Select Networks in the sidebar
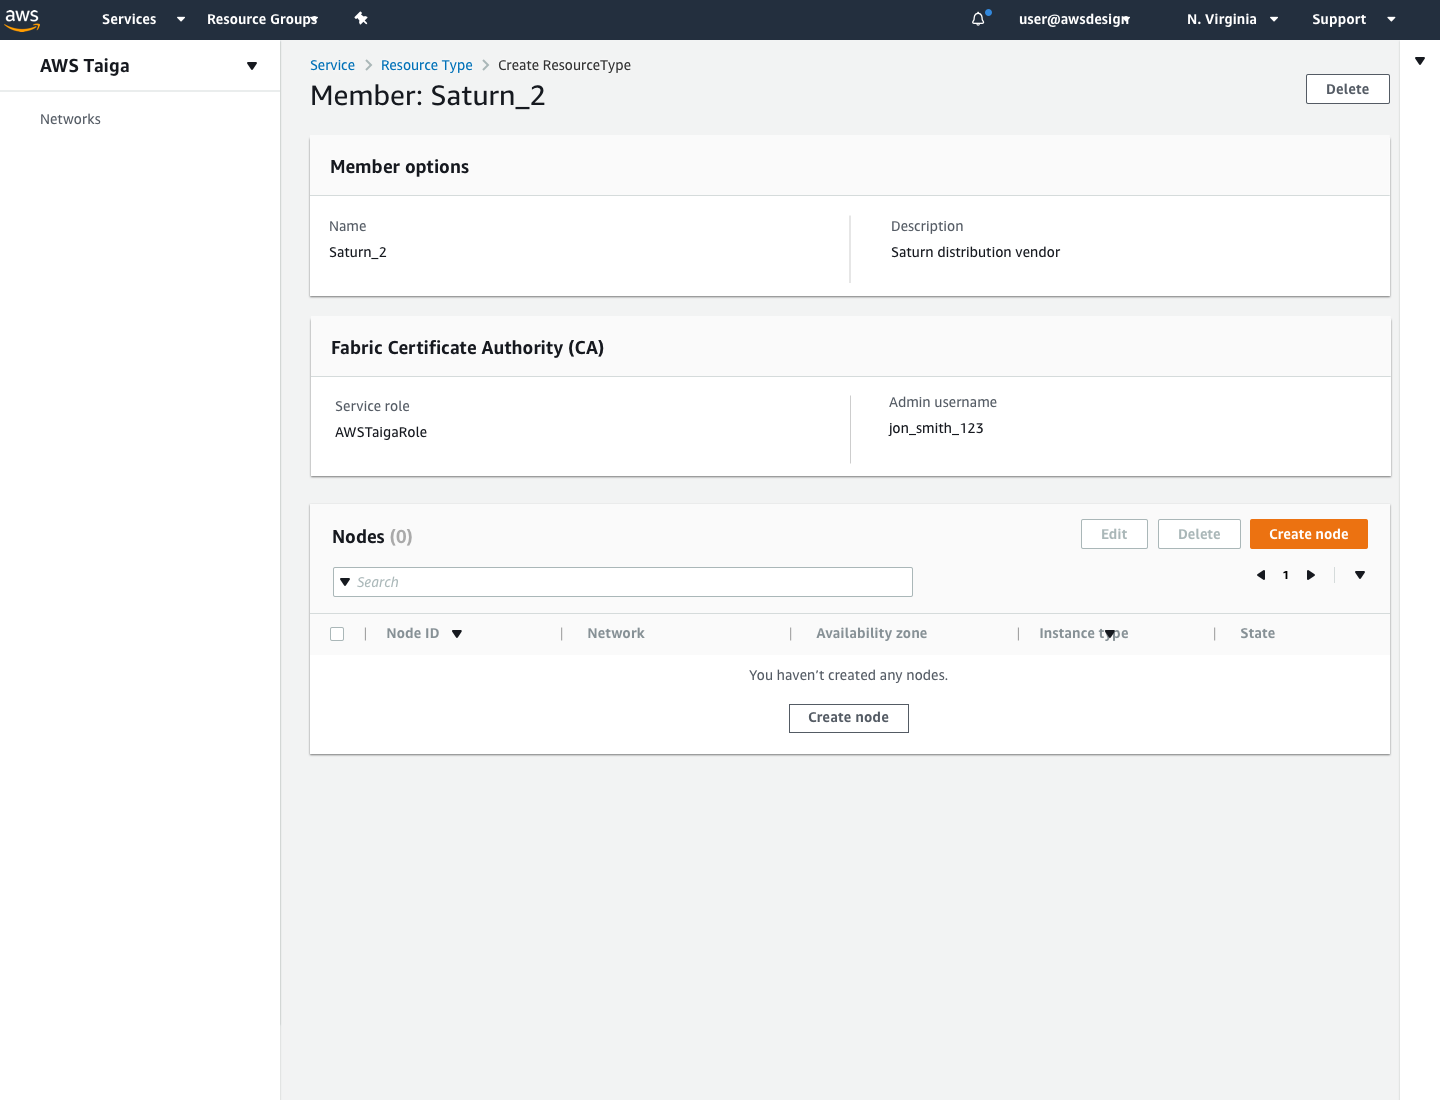The image size is (1440, 1100). tap(70, 119)
